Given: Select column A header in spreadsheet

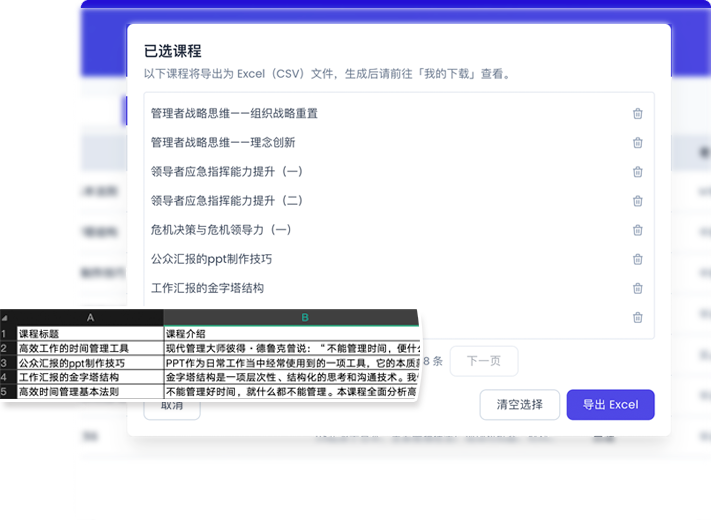Looking at the screenshot, I should coord(90,318).
